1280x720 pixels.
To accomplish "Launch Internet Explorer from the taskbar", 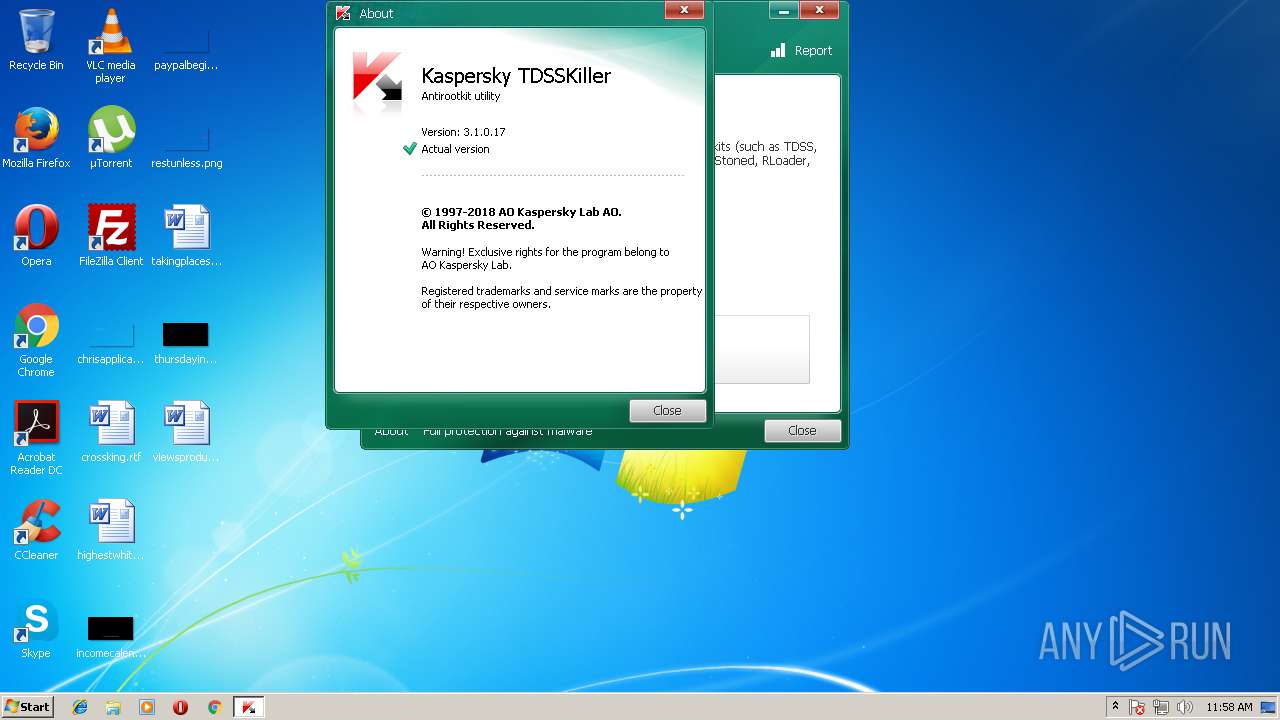I will pyautogui.click(x=80, y=707).
